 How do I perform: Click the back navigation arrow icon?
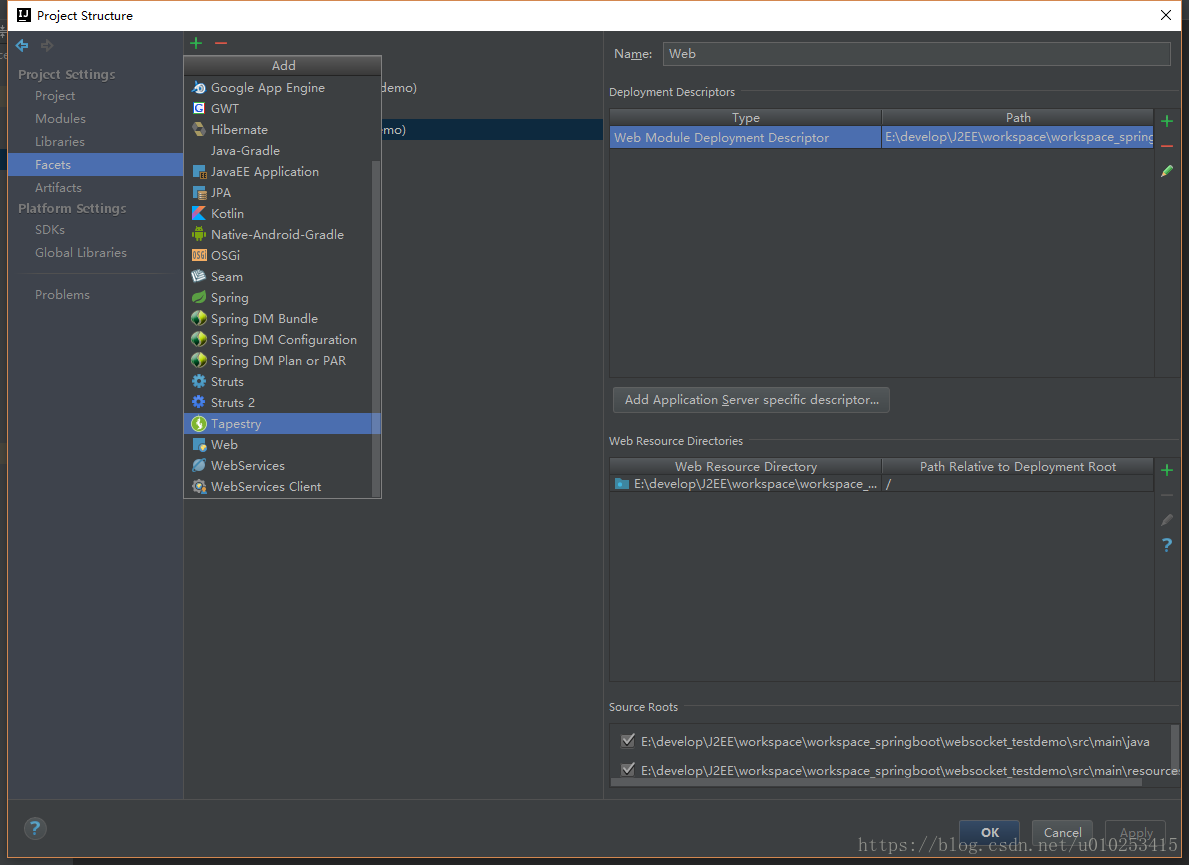tap(22, 45)
